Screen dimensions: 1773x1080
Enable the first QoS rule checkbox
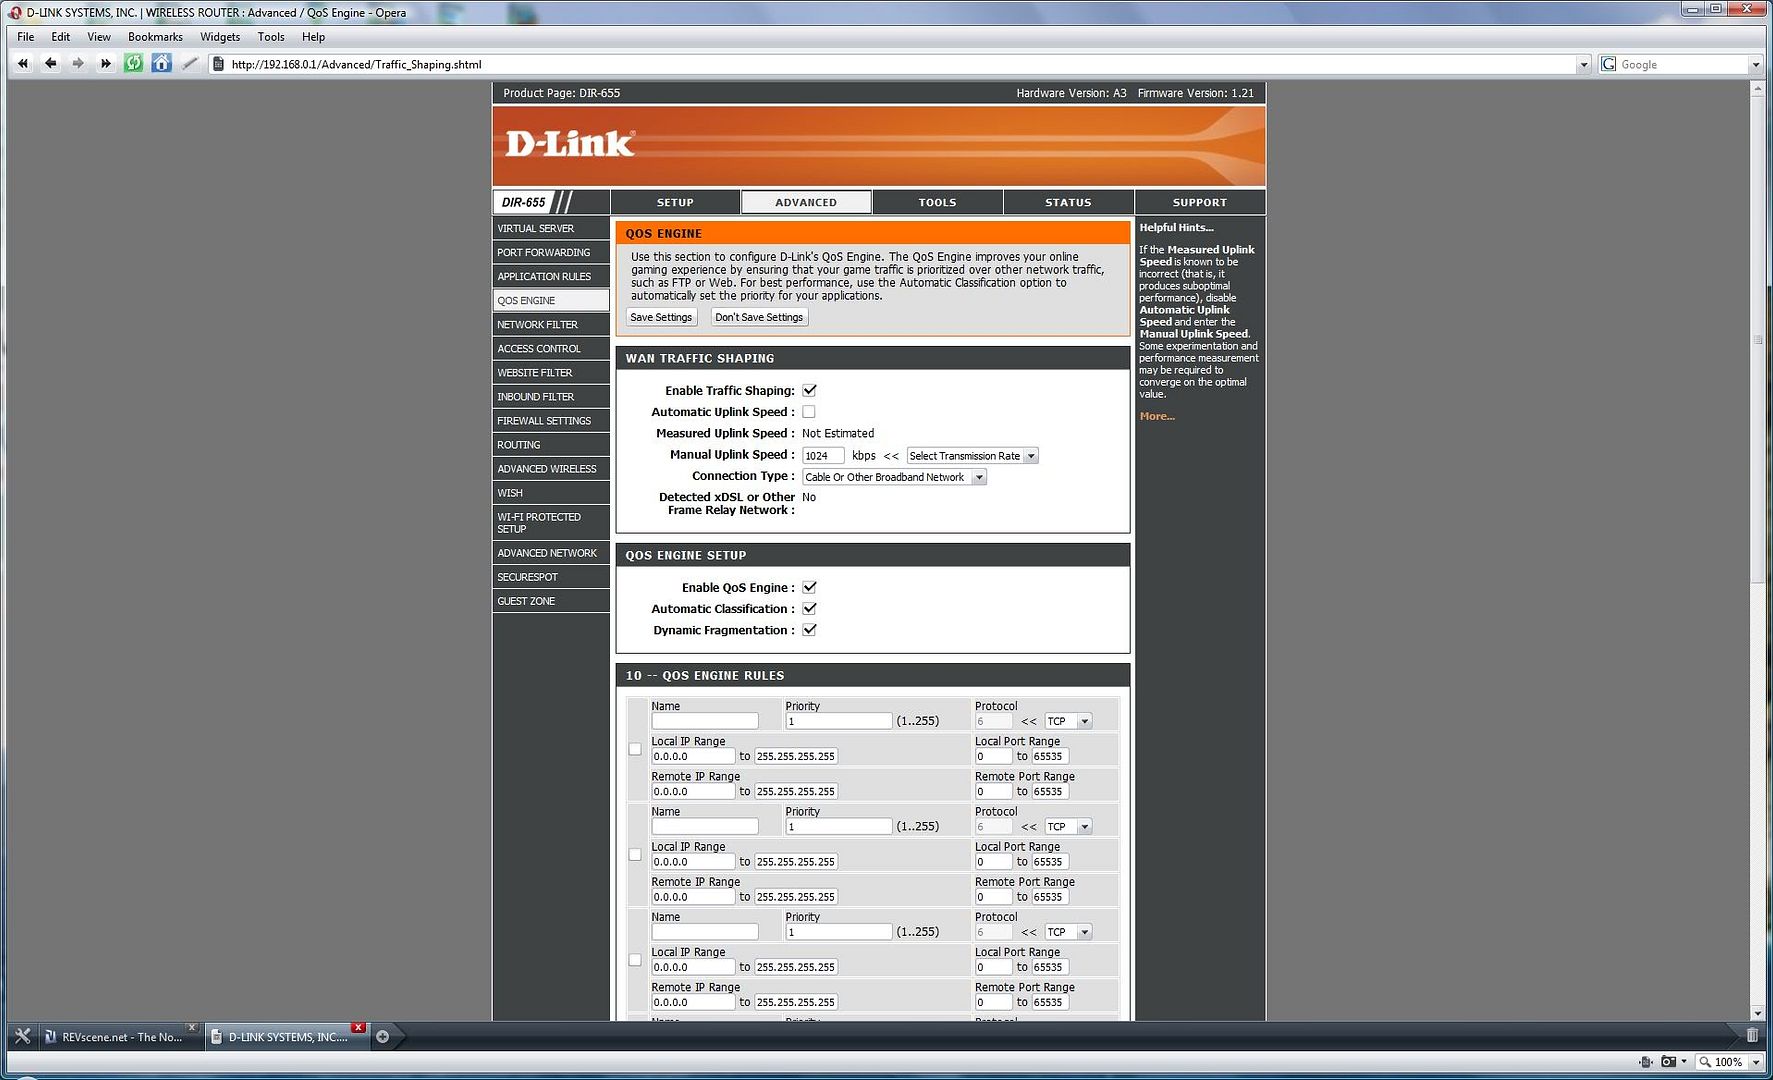click(x=635, y=749)
